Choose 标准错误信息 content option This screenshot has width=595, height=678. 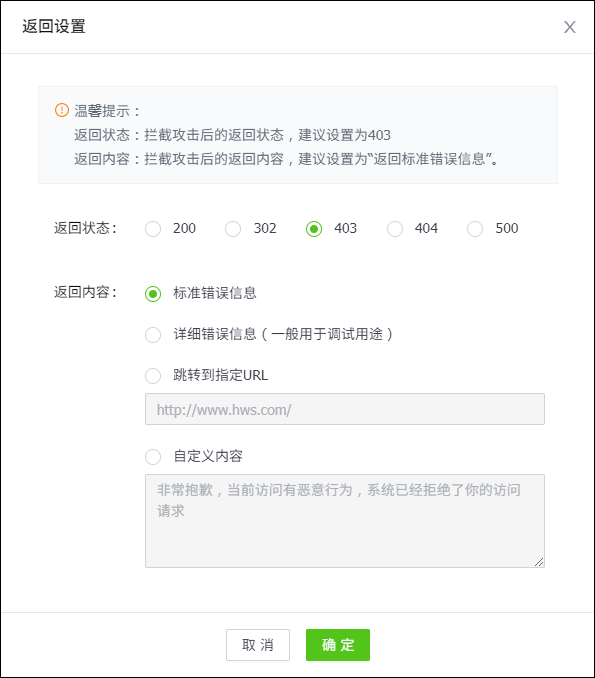153,294
